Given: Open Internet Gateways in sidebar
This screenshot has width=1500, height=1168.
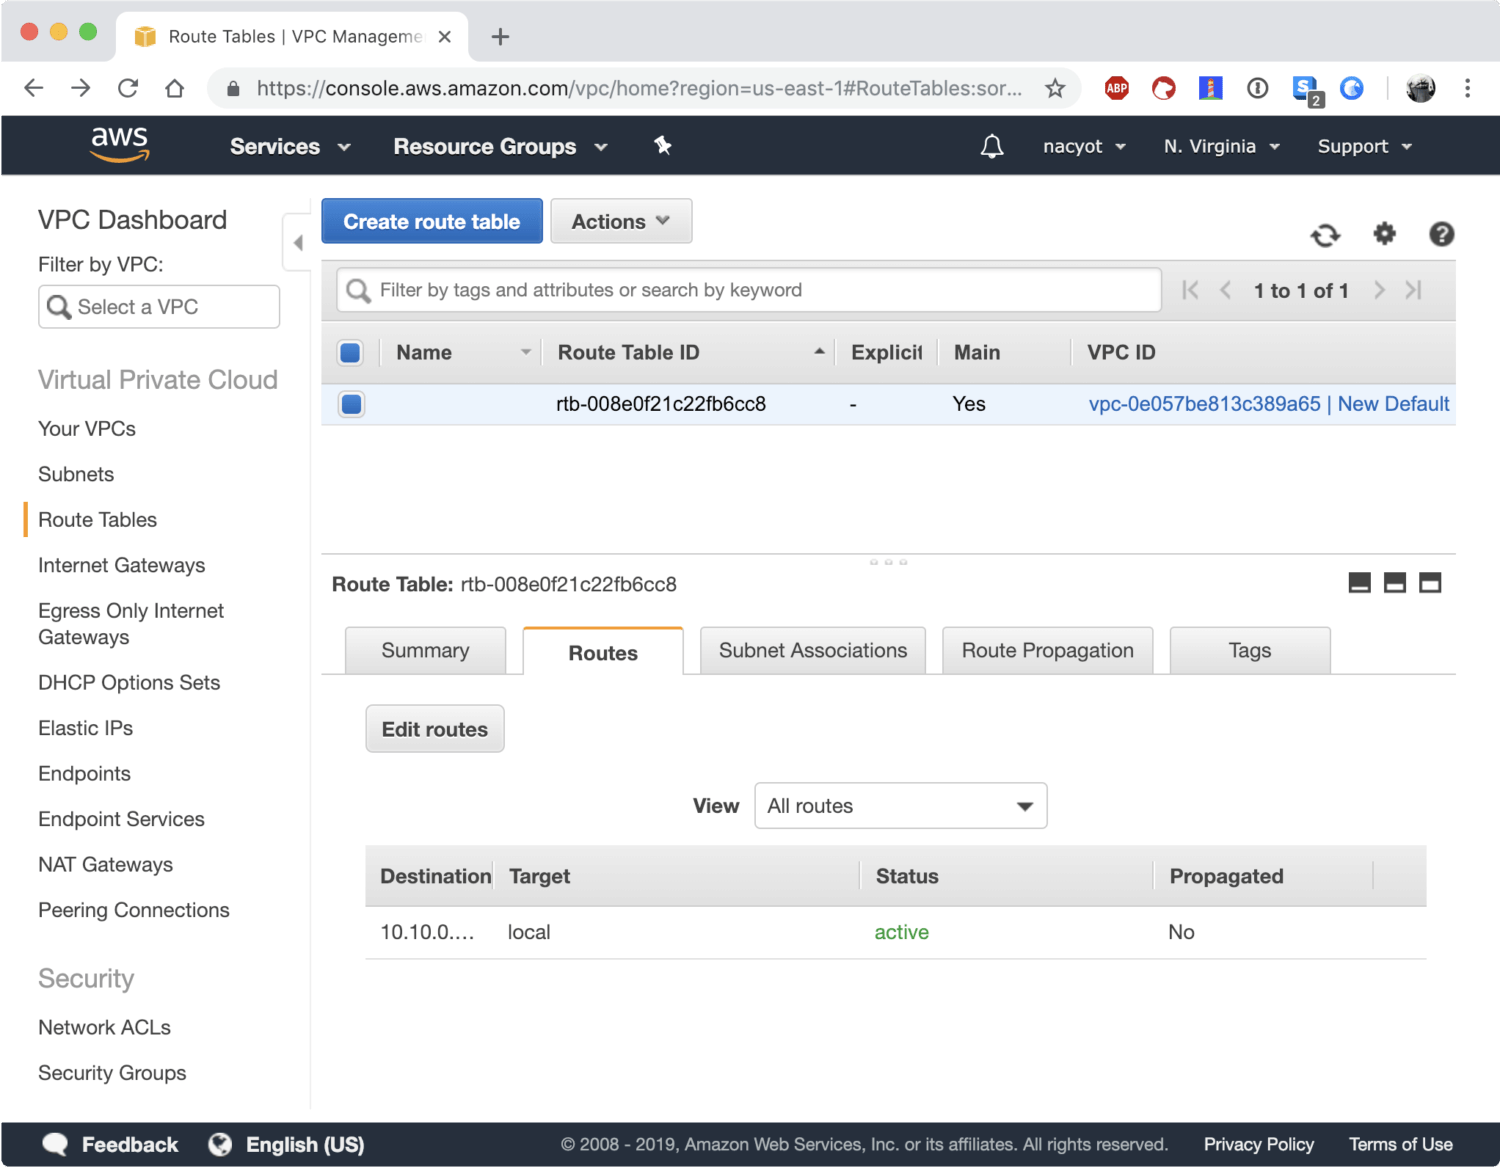Looking at the screenshot, I should pyautogui.click(x=122, y=566).
